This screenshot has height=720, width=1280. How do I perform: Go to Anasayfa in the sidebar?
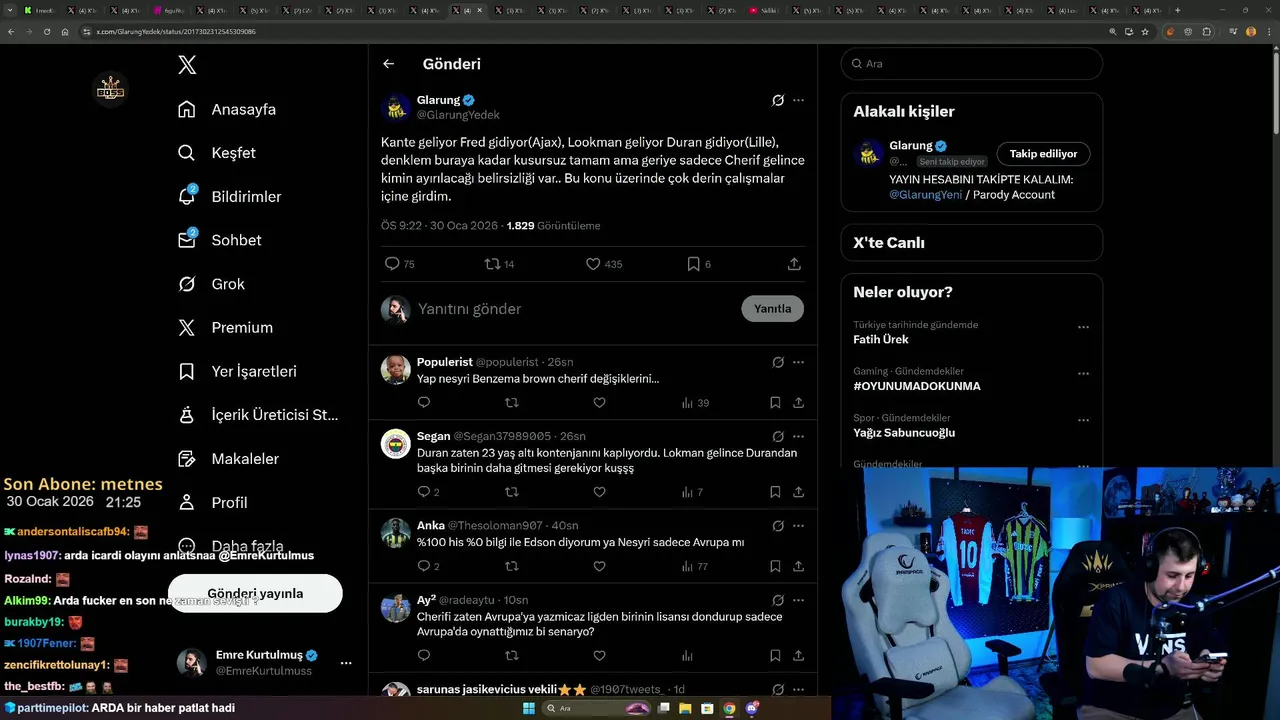coord(227,109)
